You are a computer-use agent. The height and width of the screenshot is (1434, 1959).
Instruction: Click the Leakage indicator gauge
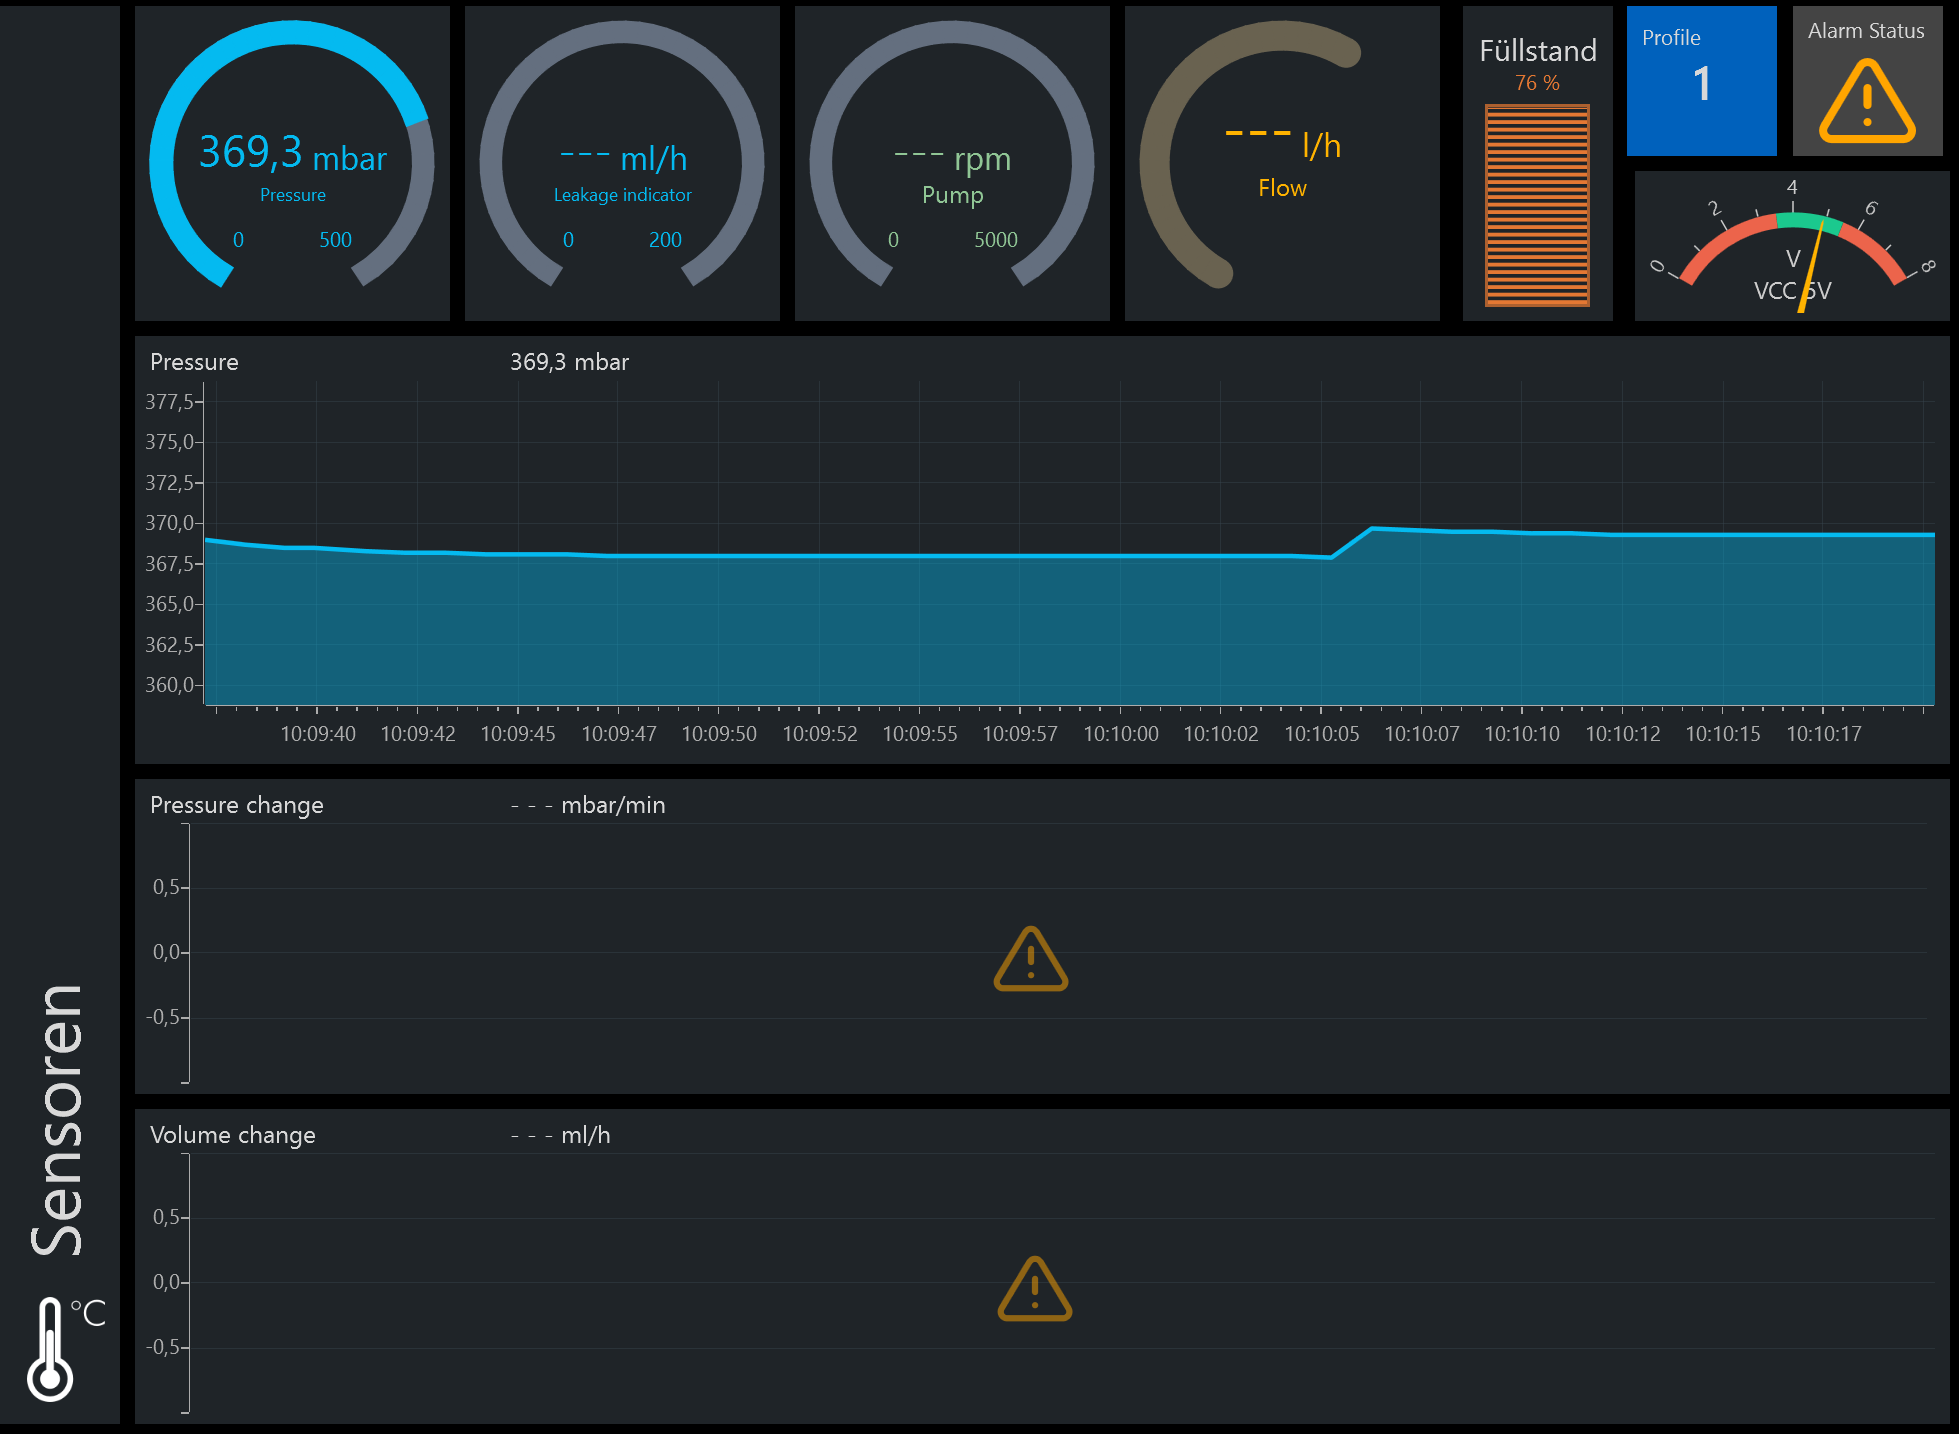(x=622, y=163)
